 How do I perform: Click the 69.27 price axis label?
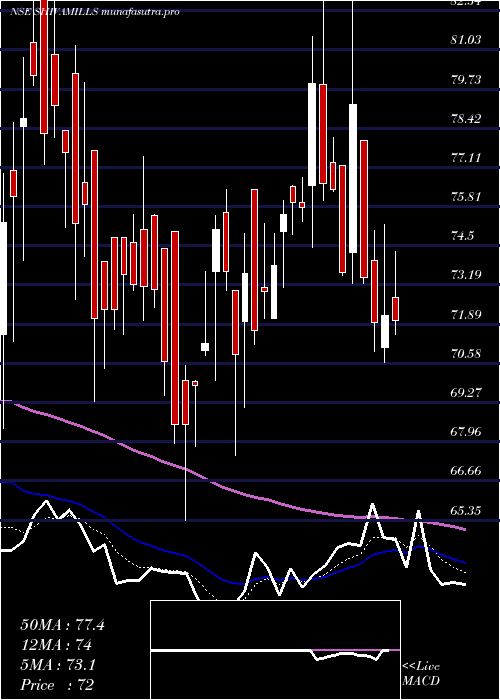(x=466, y=393)
